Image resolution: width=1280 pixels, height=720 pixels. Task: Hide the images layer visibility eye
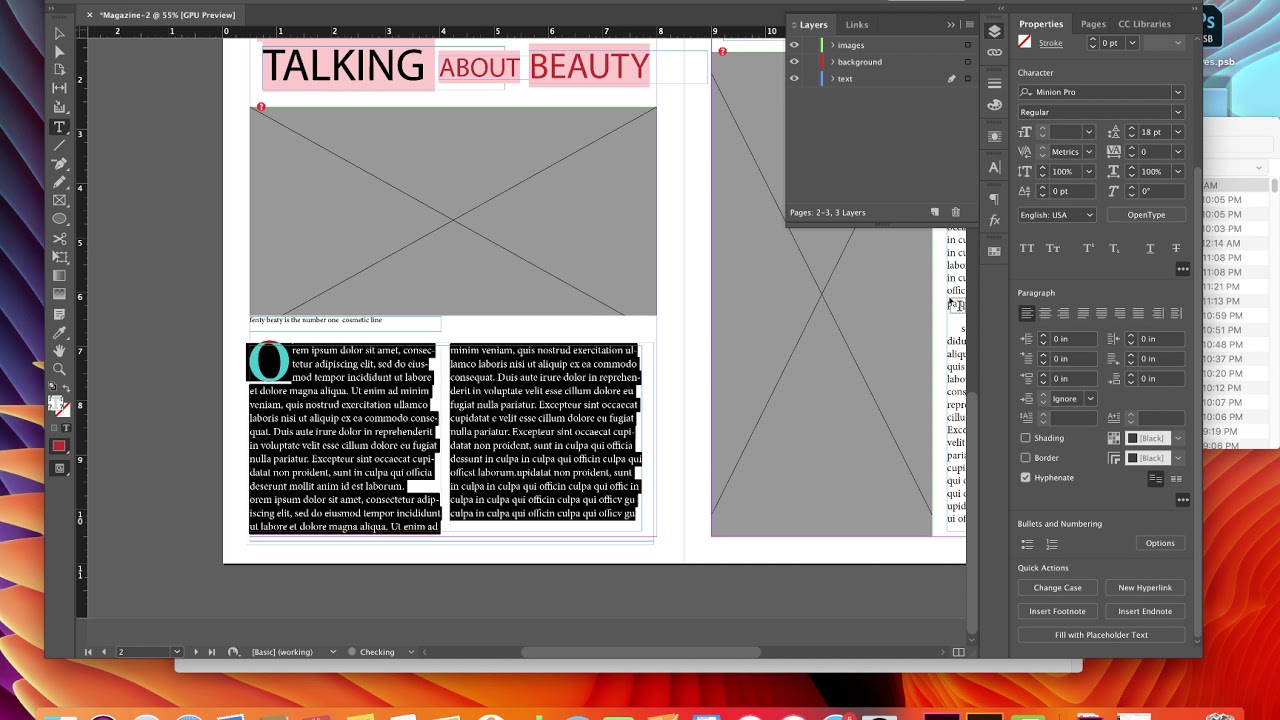pos(794,45)
